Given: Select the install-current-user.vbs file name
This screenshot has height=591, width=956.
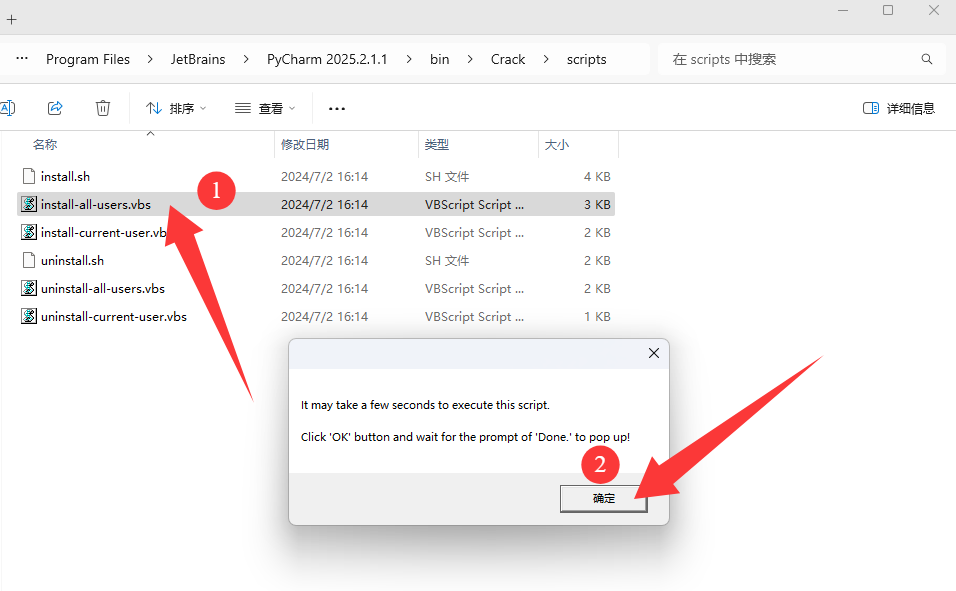Looking at the screenshot, I should (104, 232).
